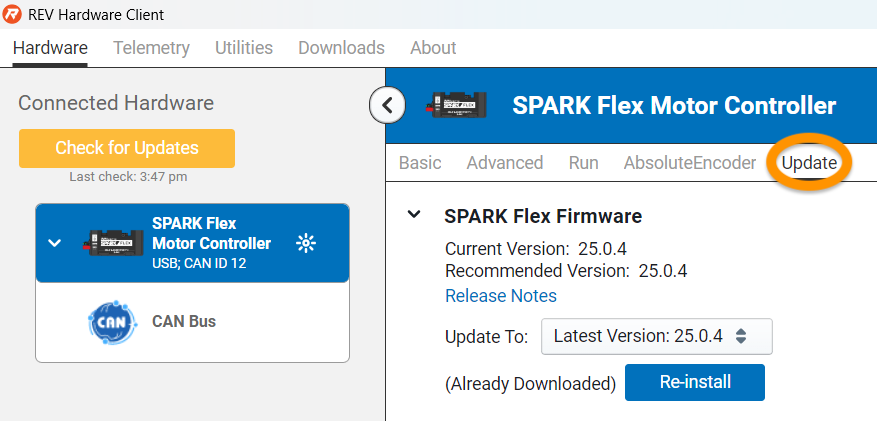Open the Release Notes link
Image resolution: width=877 pixels, height=421 pixels.
coord(501,295)
